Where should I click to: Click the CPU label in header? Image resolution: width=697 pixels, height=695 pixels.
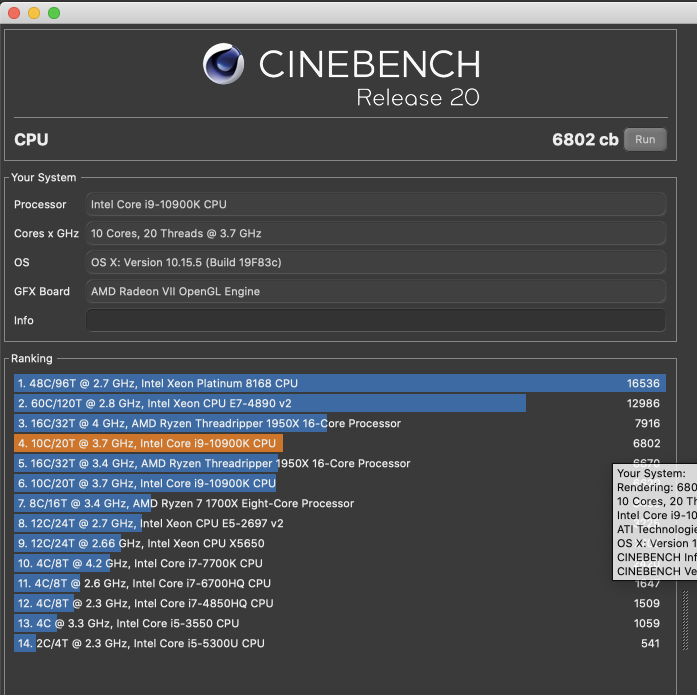click(31, 140)
